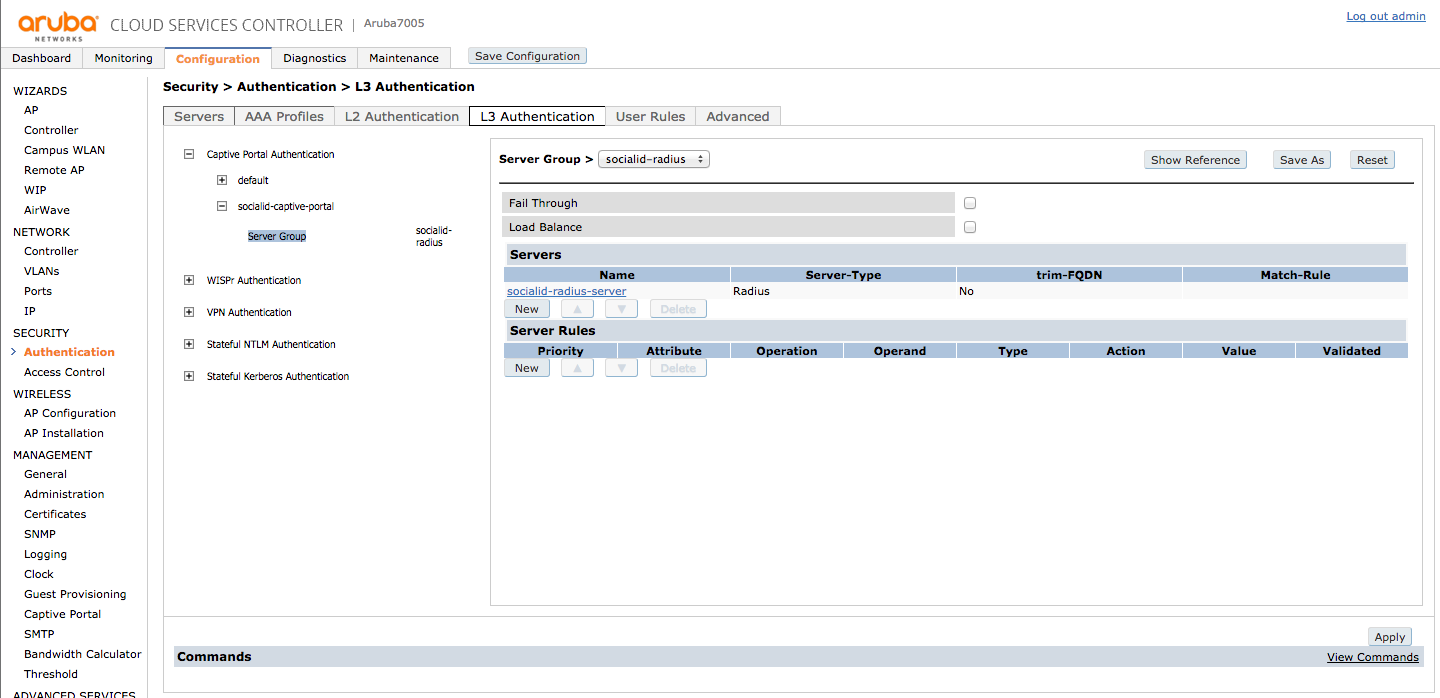Select socialid-captive-portal profile in tree
Viewport: 1440px width, 698px height.
pyautogui.click(x=286, y=206)
